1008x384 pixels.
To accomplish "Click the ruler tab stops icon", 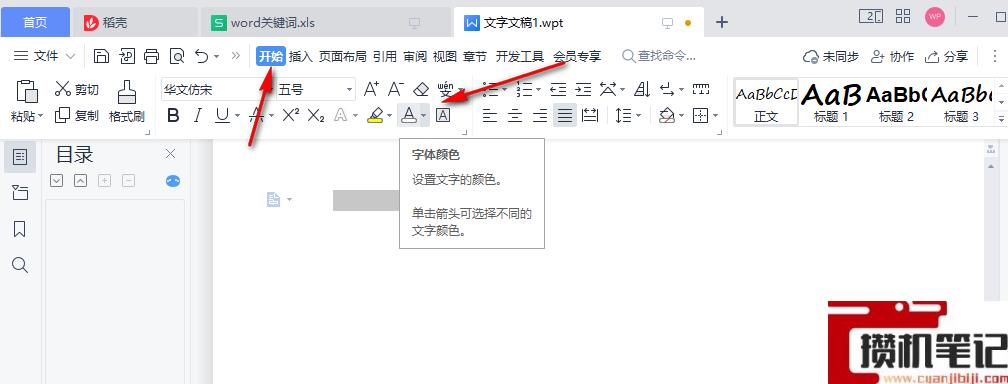I will click(701, 89).
